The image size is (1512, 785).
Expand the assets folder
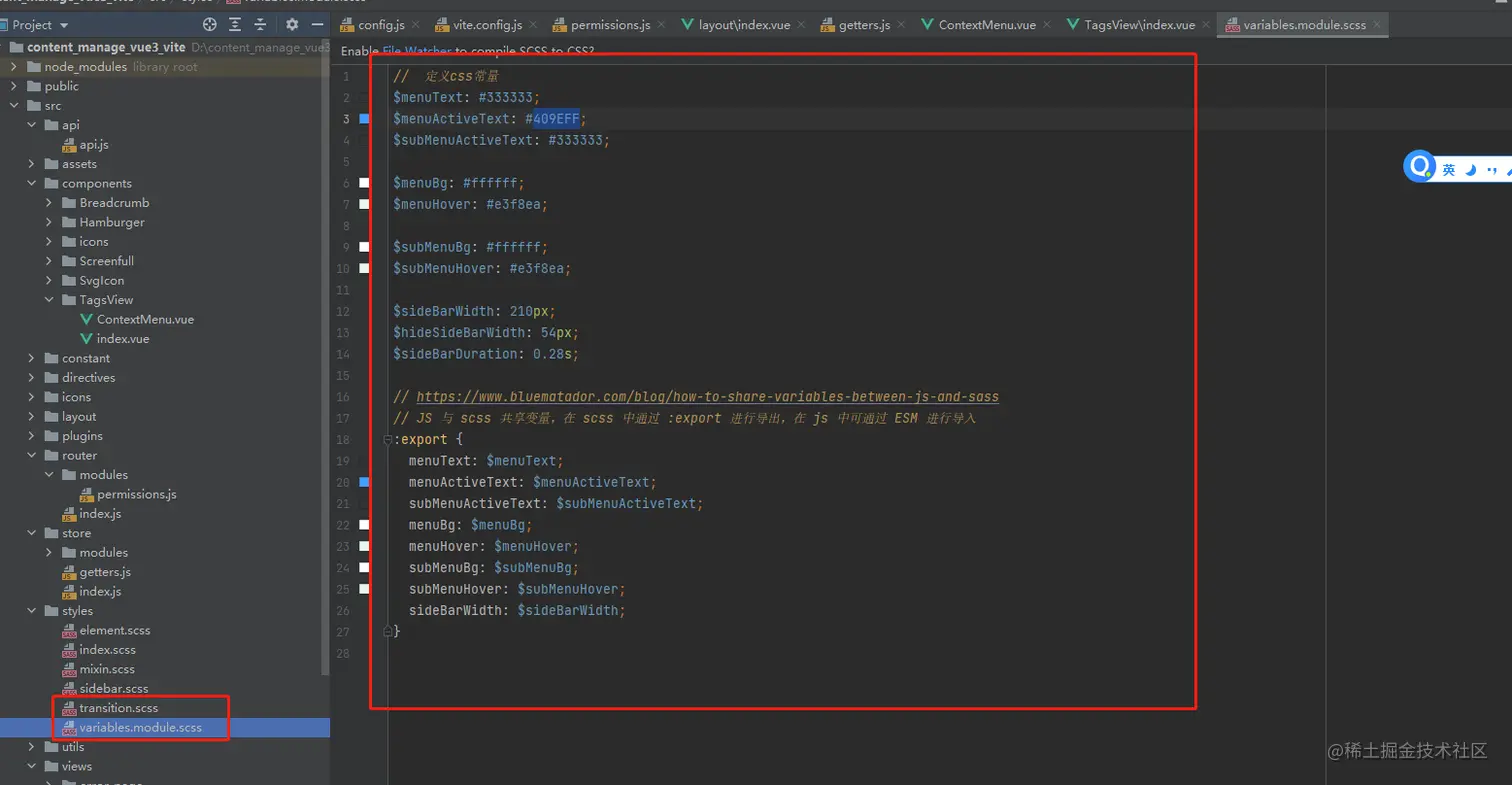click(x=32, y=164)
